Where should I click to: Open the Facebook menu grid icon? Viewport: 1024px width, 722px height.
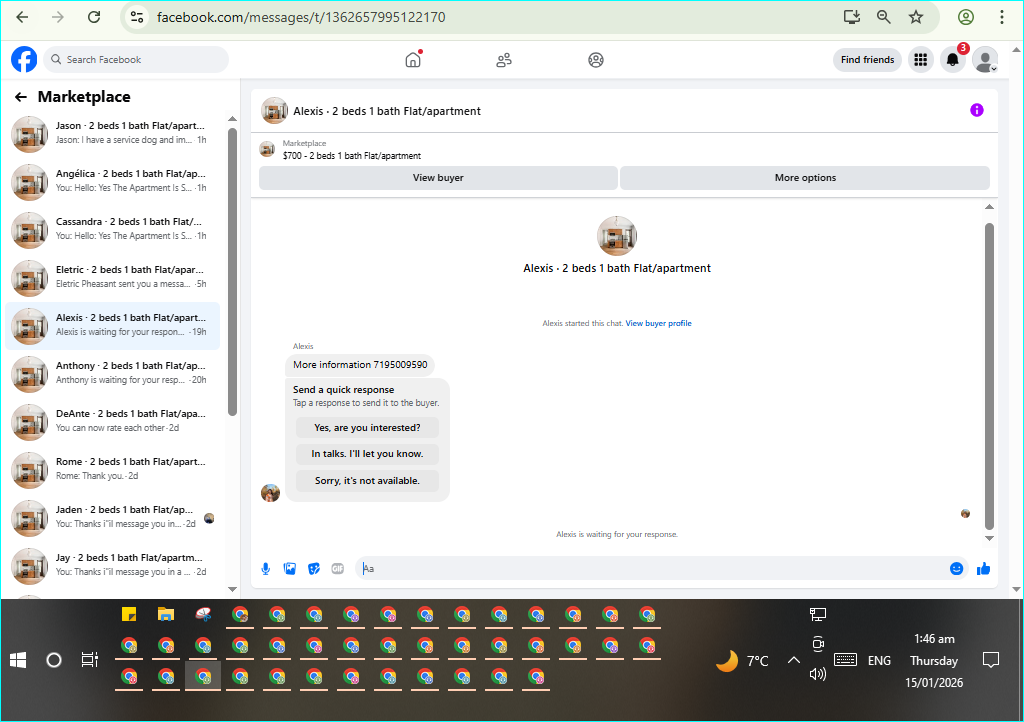921,59
